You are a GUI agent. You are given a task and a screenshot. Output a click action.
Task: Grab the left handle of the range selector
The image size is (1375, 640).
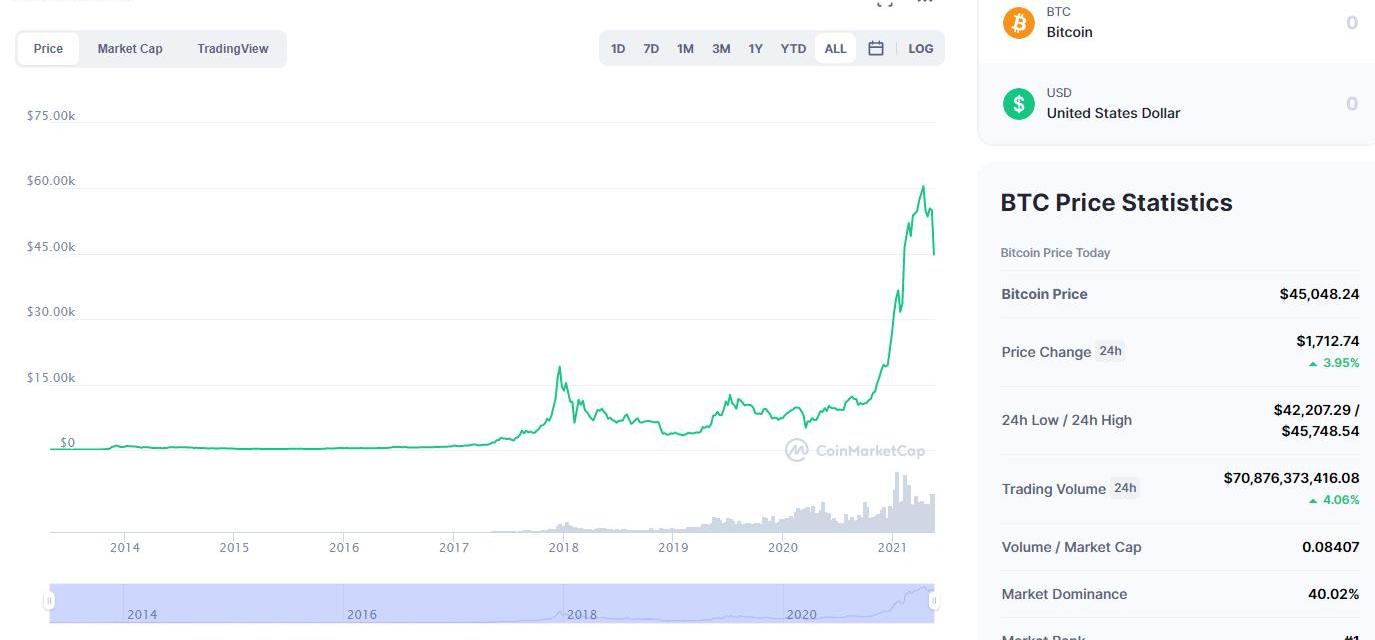49,601
